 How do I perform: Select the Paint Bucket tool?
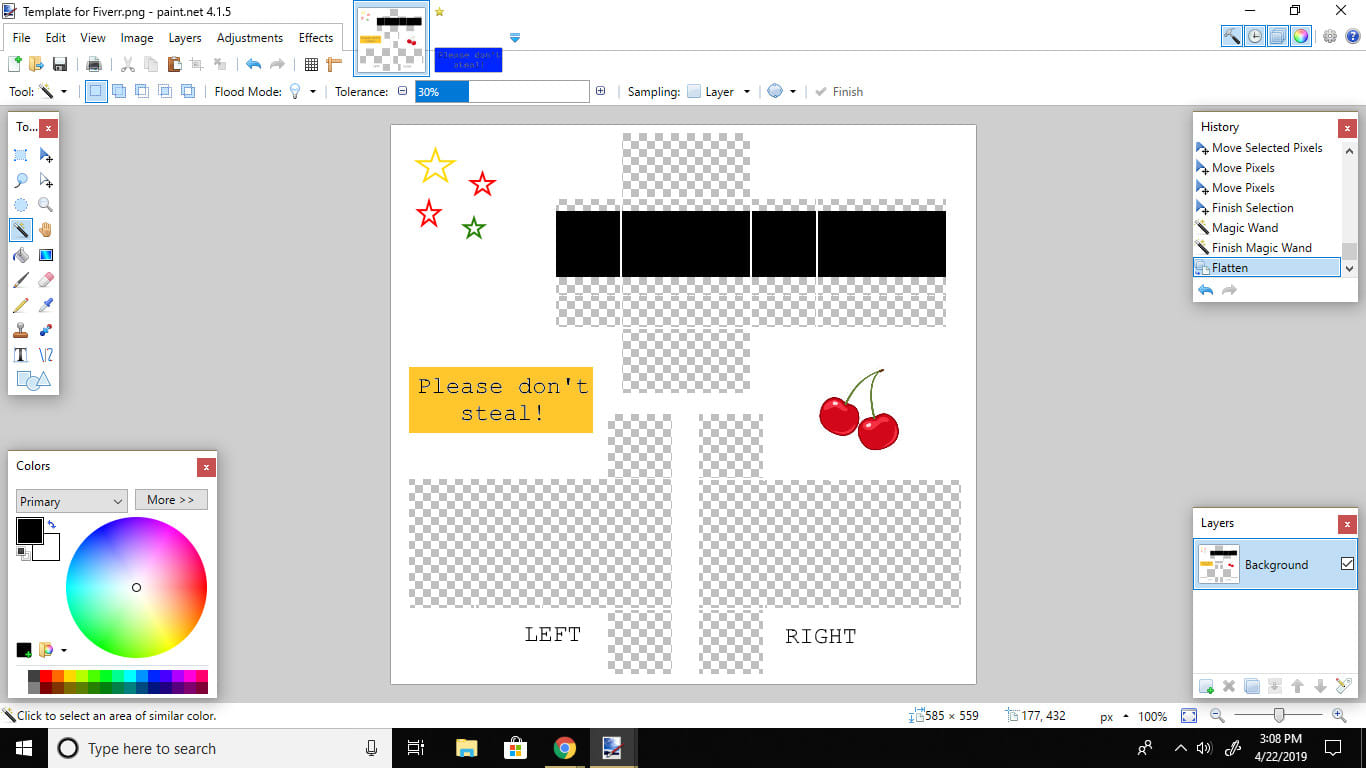click(20, 255)
